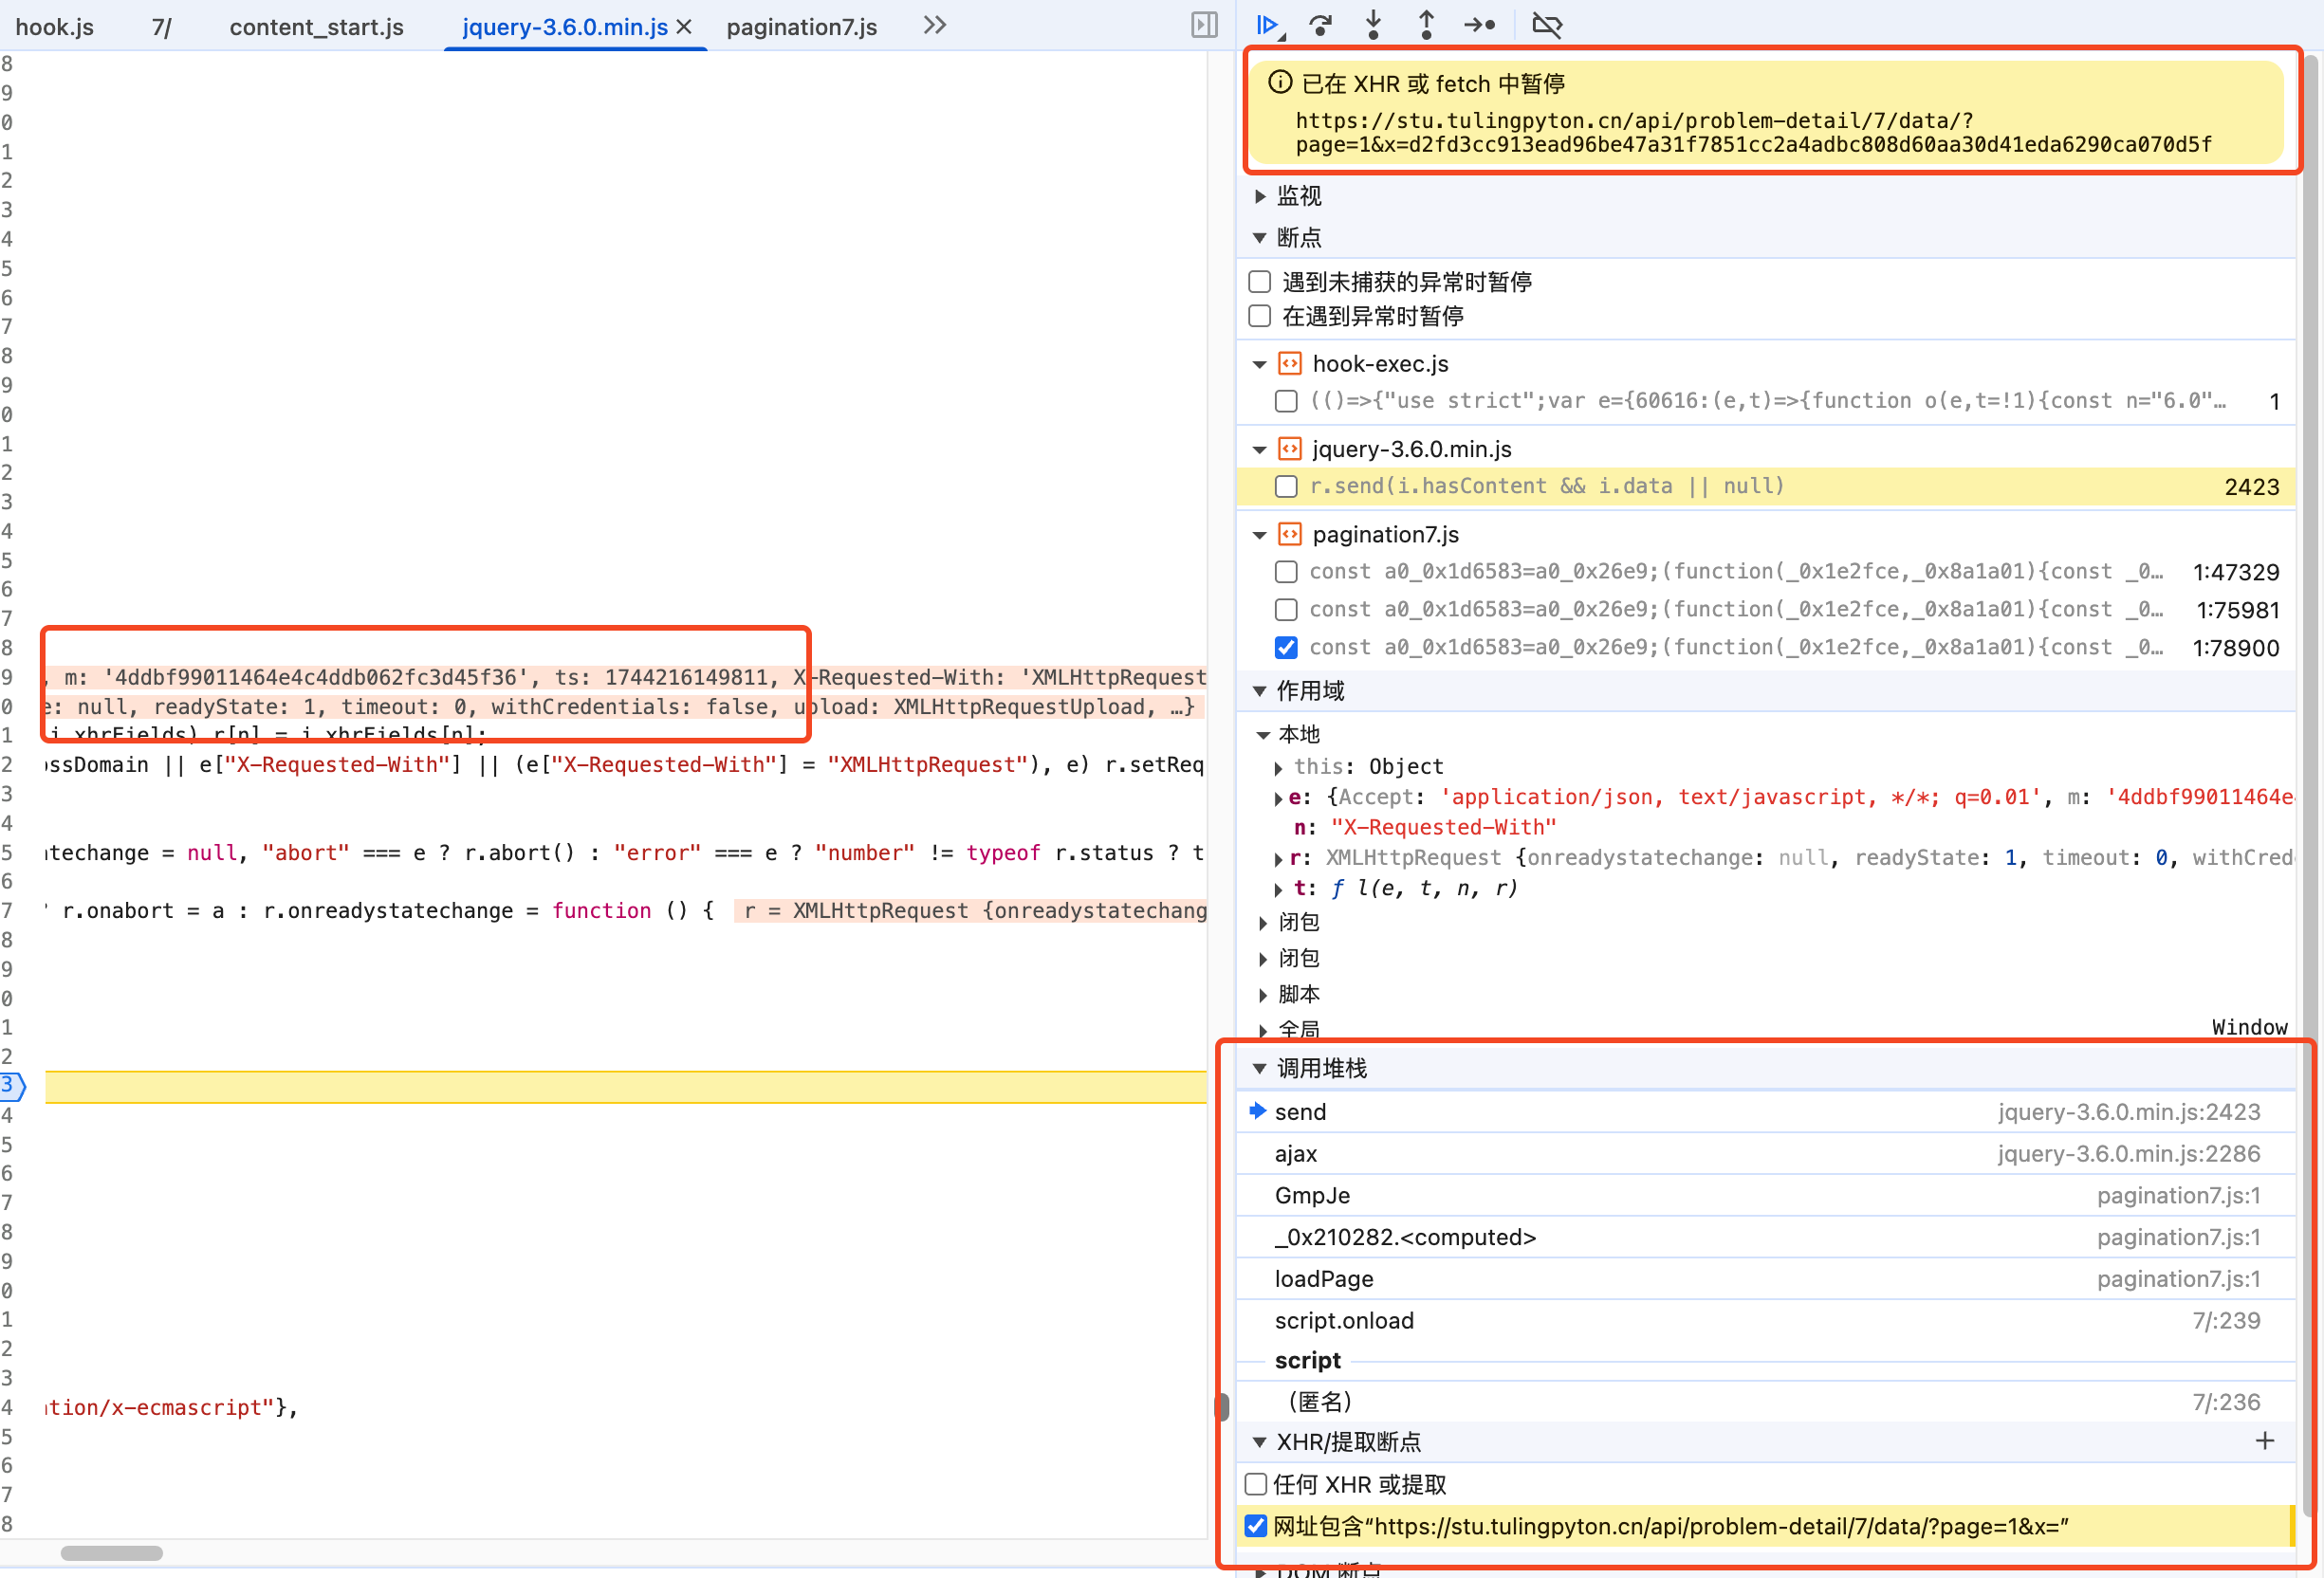Add XHR breakpoint plus icon
The image size is (2324, 1578).
2265,1440
